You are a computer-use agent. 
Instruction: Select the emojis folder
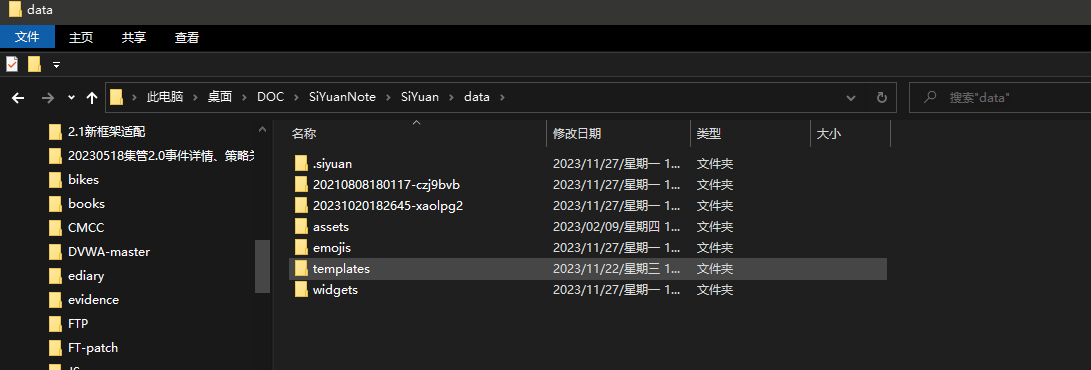[588, 248]
